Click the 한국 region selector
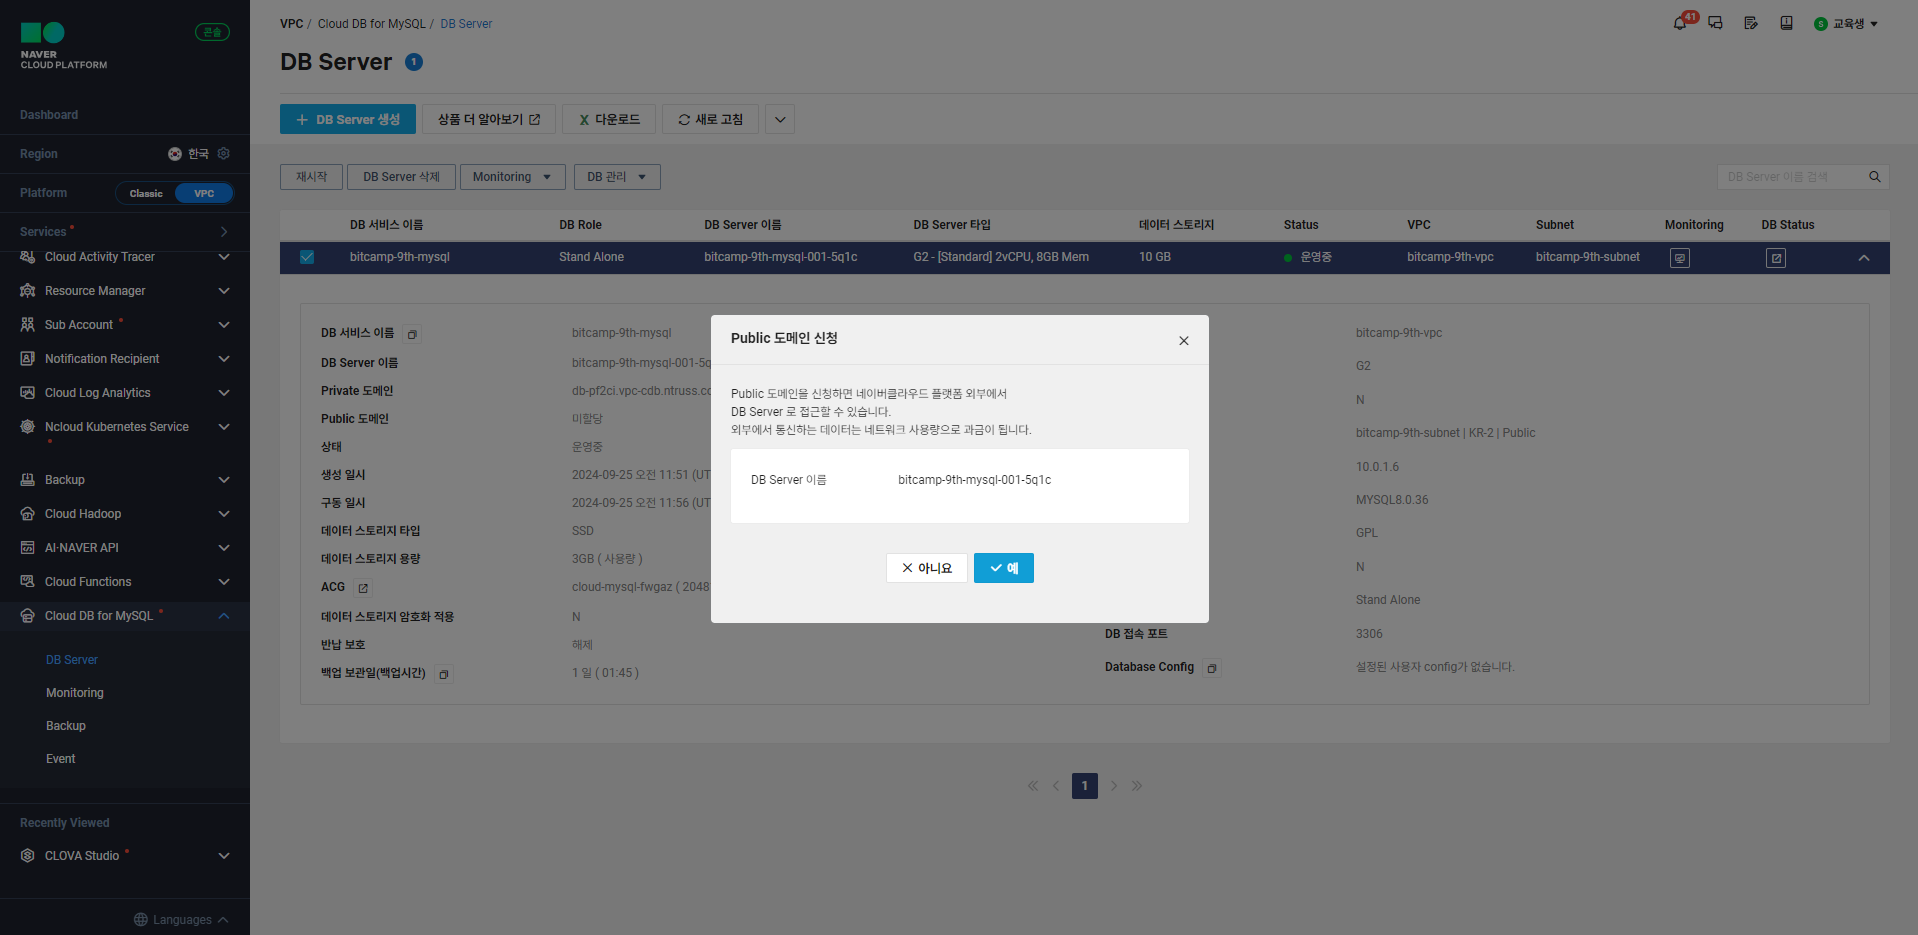The width and height of the screenshot is (1918, 935). click(x=189, y=154)
